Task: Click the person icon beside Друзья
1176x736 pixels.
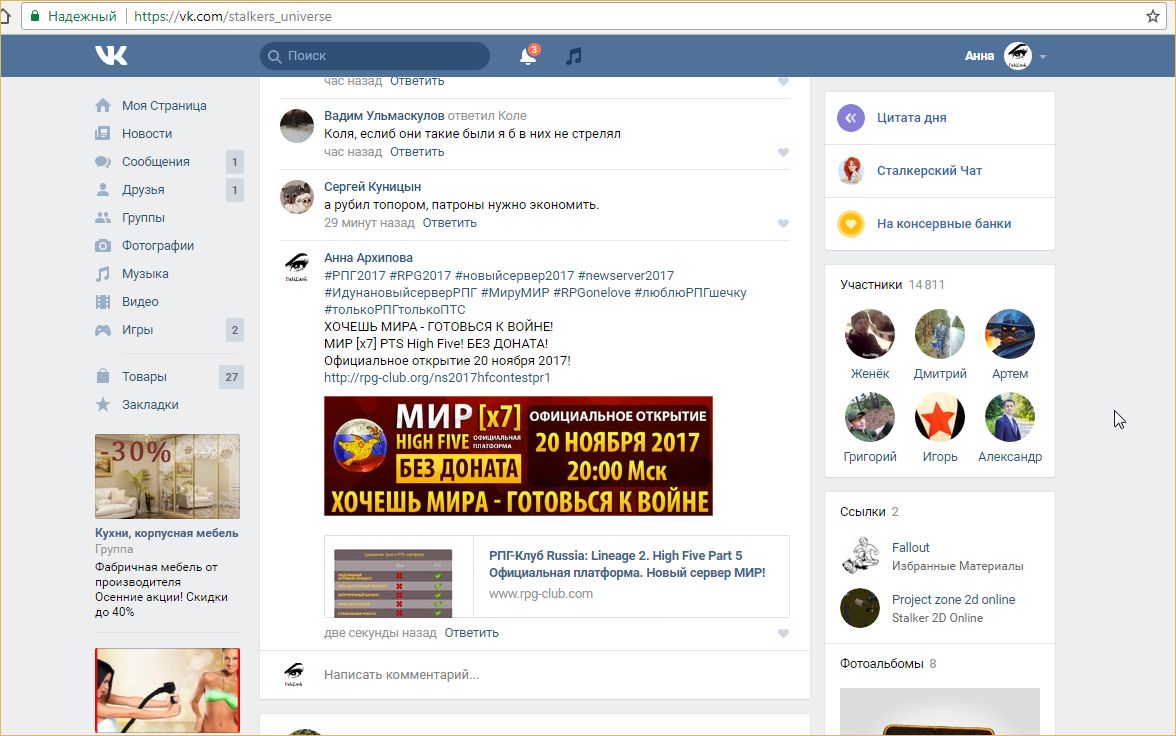Action: pyautogui.click(x=104, y=190)
